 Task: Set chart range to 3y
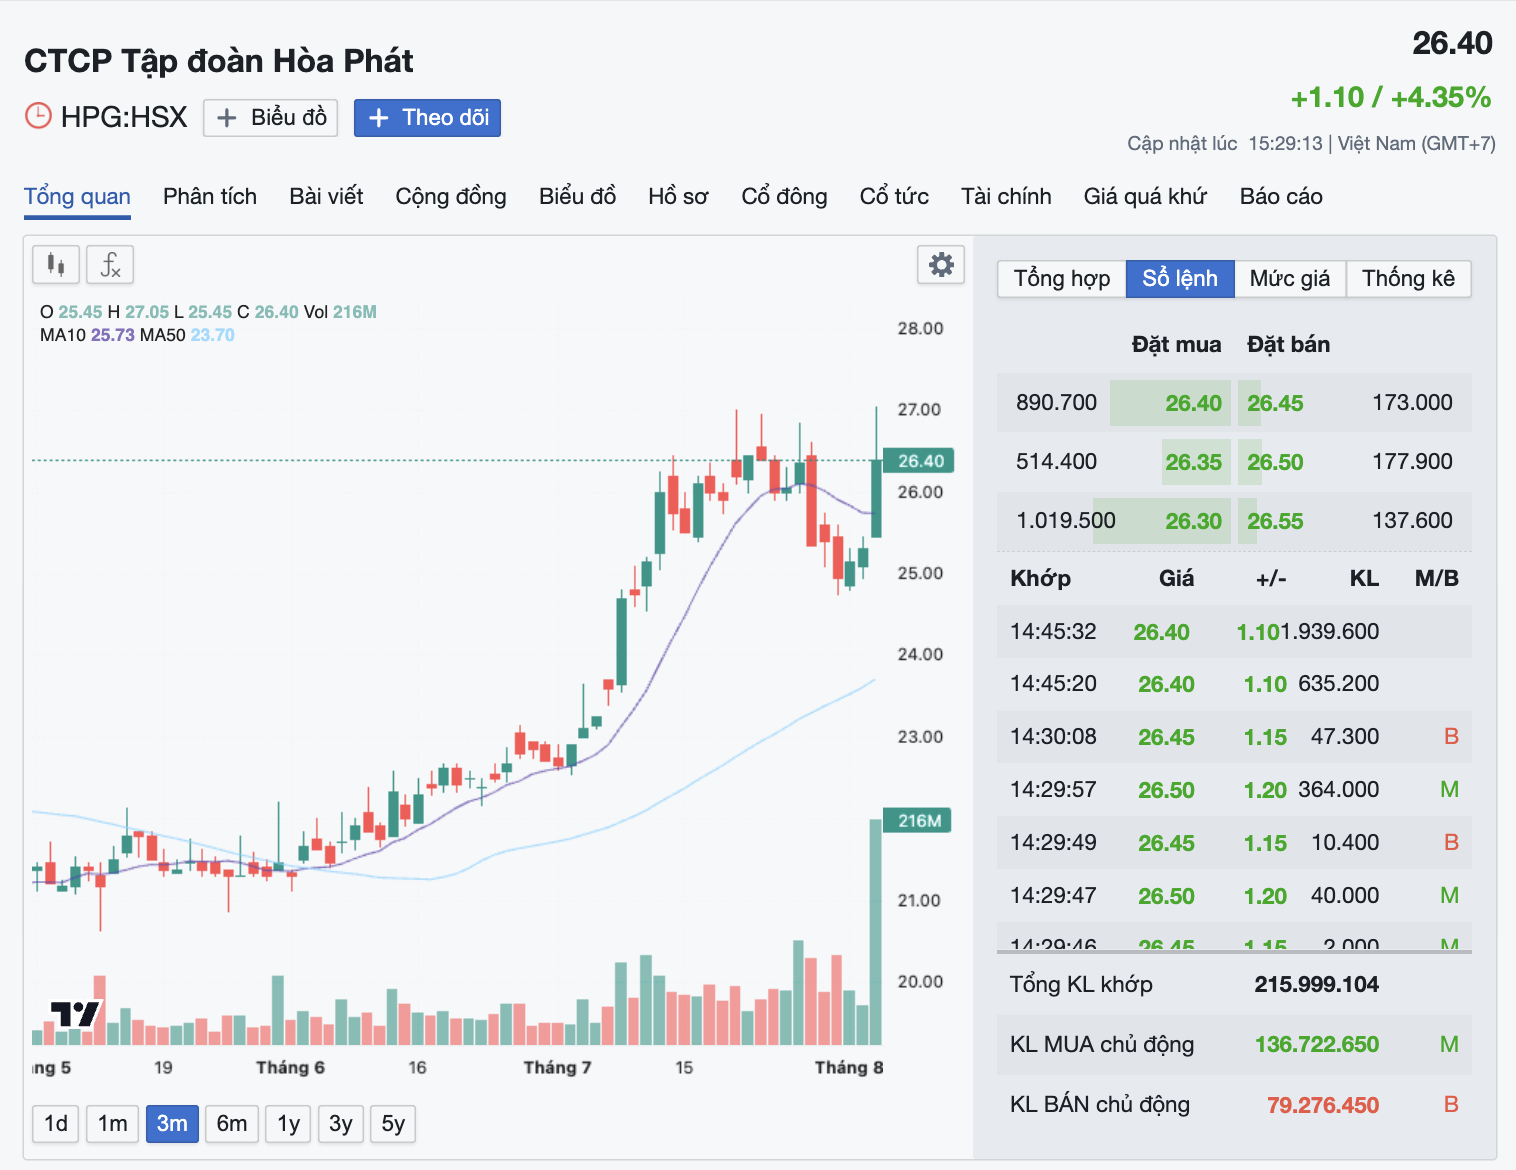click(x=341, y=1124)
